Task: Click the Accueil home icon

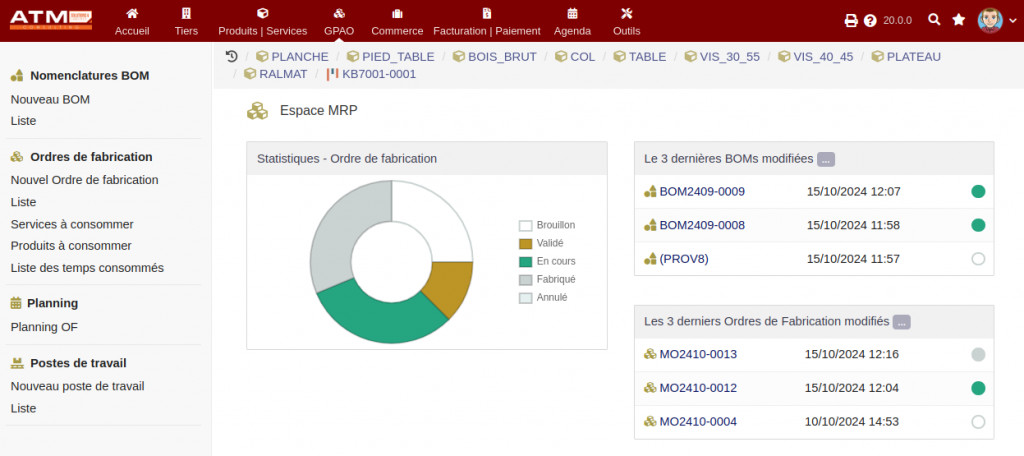Action: coord(132,14)
